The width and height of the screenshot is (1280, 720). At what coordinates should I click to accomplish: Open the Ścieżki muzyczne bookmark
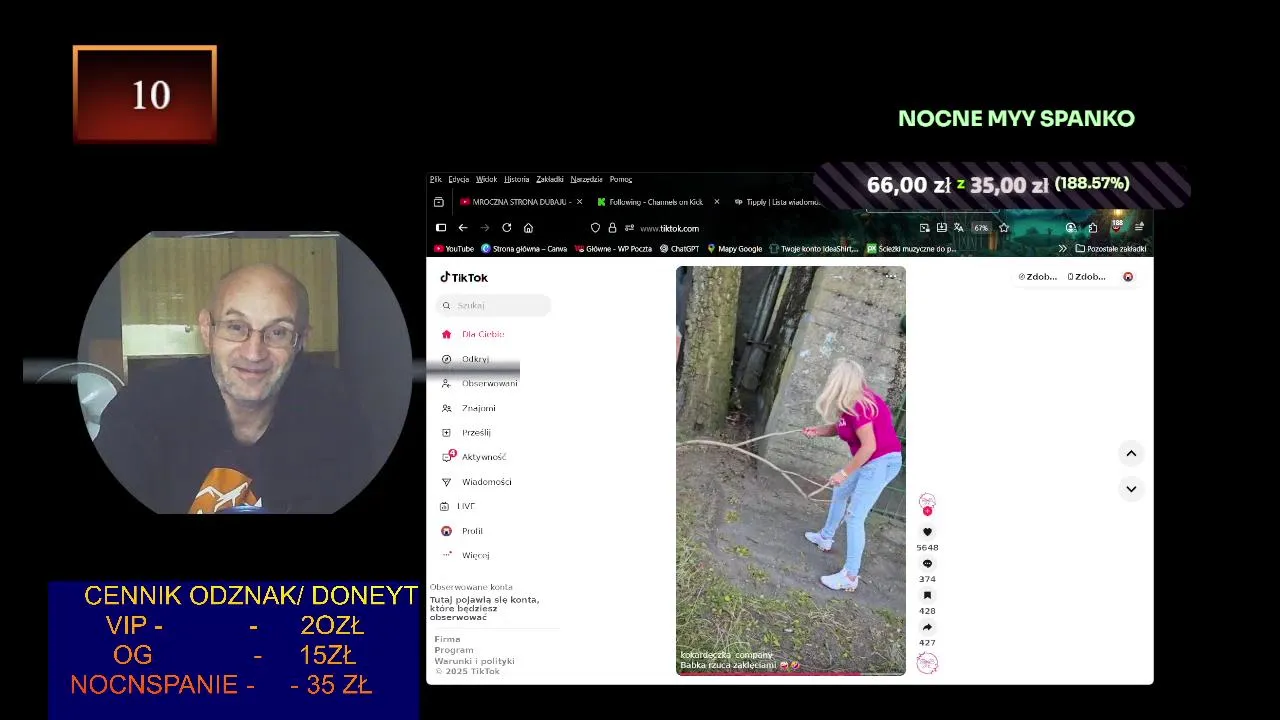(x=911, y=249)
